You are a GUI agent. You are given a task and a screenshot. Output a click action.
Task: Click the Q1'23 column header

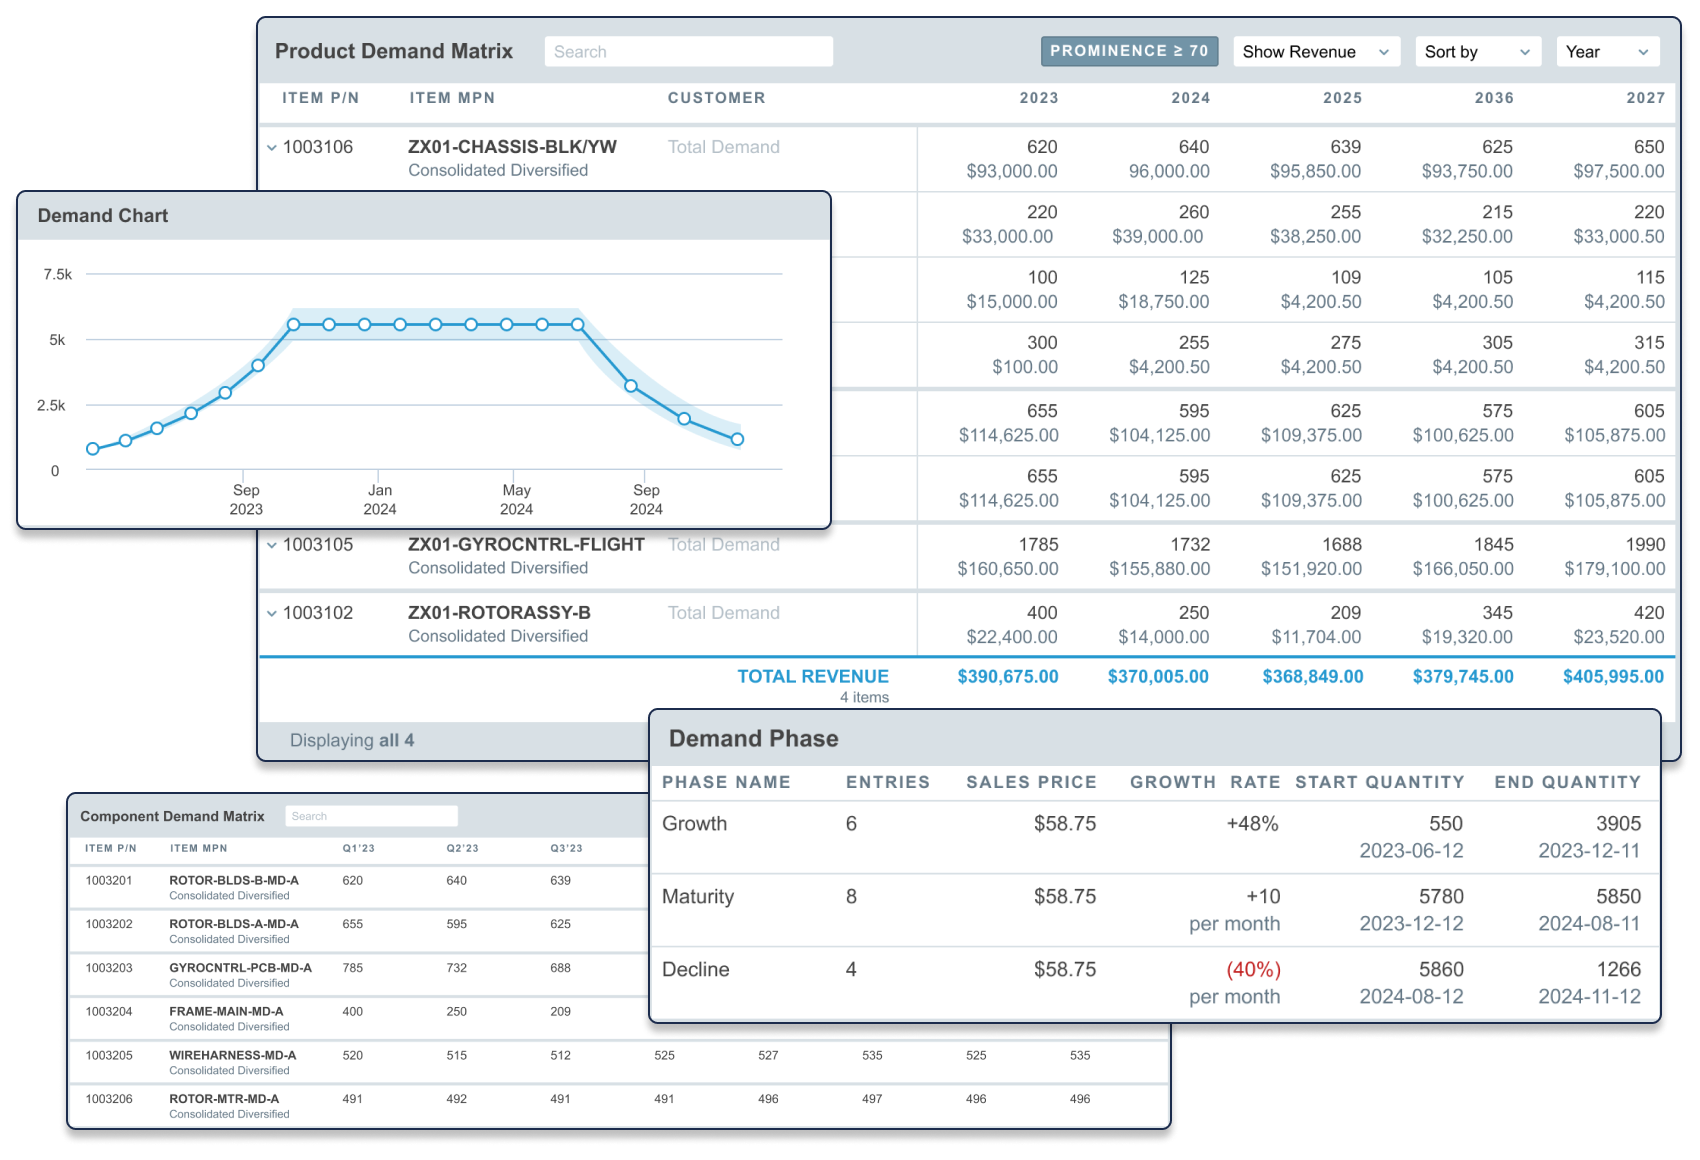(x=358, y=848)
